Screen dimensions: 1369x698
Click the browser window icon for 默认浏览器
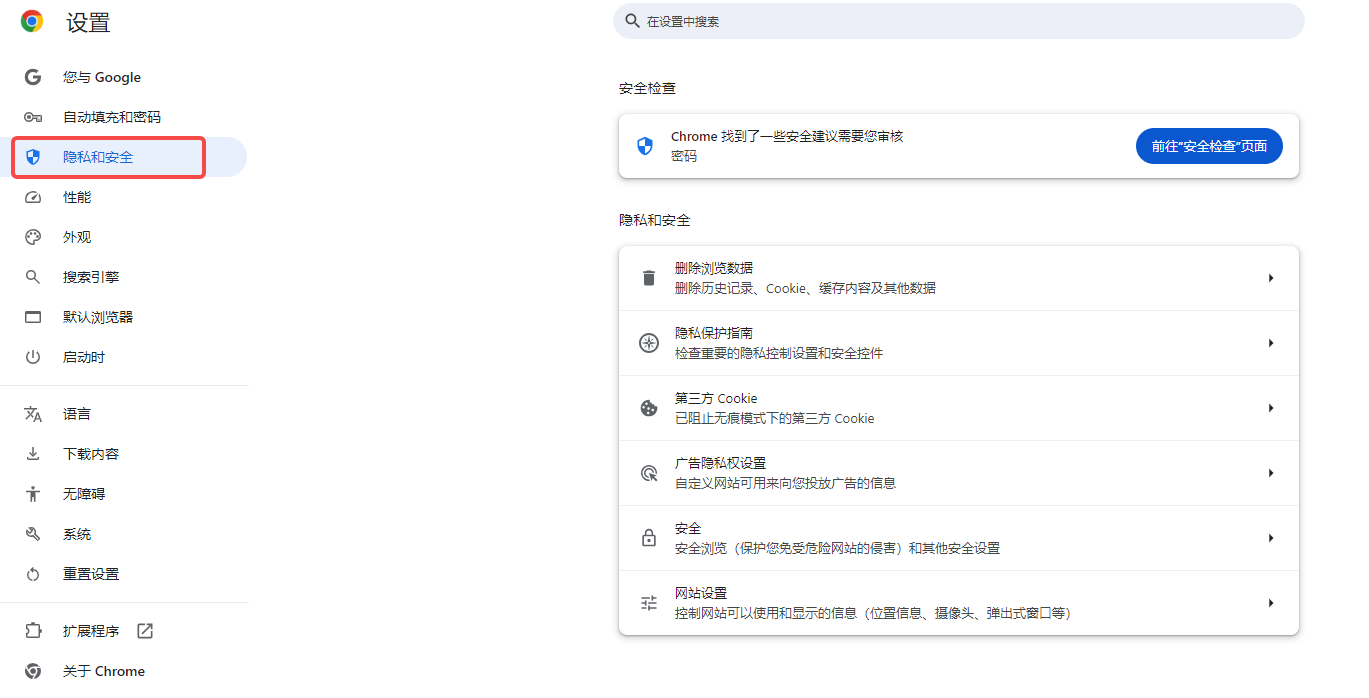tap(33, 317)
